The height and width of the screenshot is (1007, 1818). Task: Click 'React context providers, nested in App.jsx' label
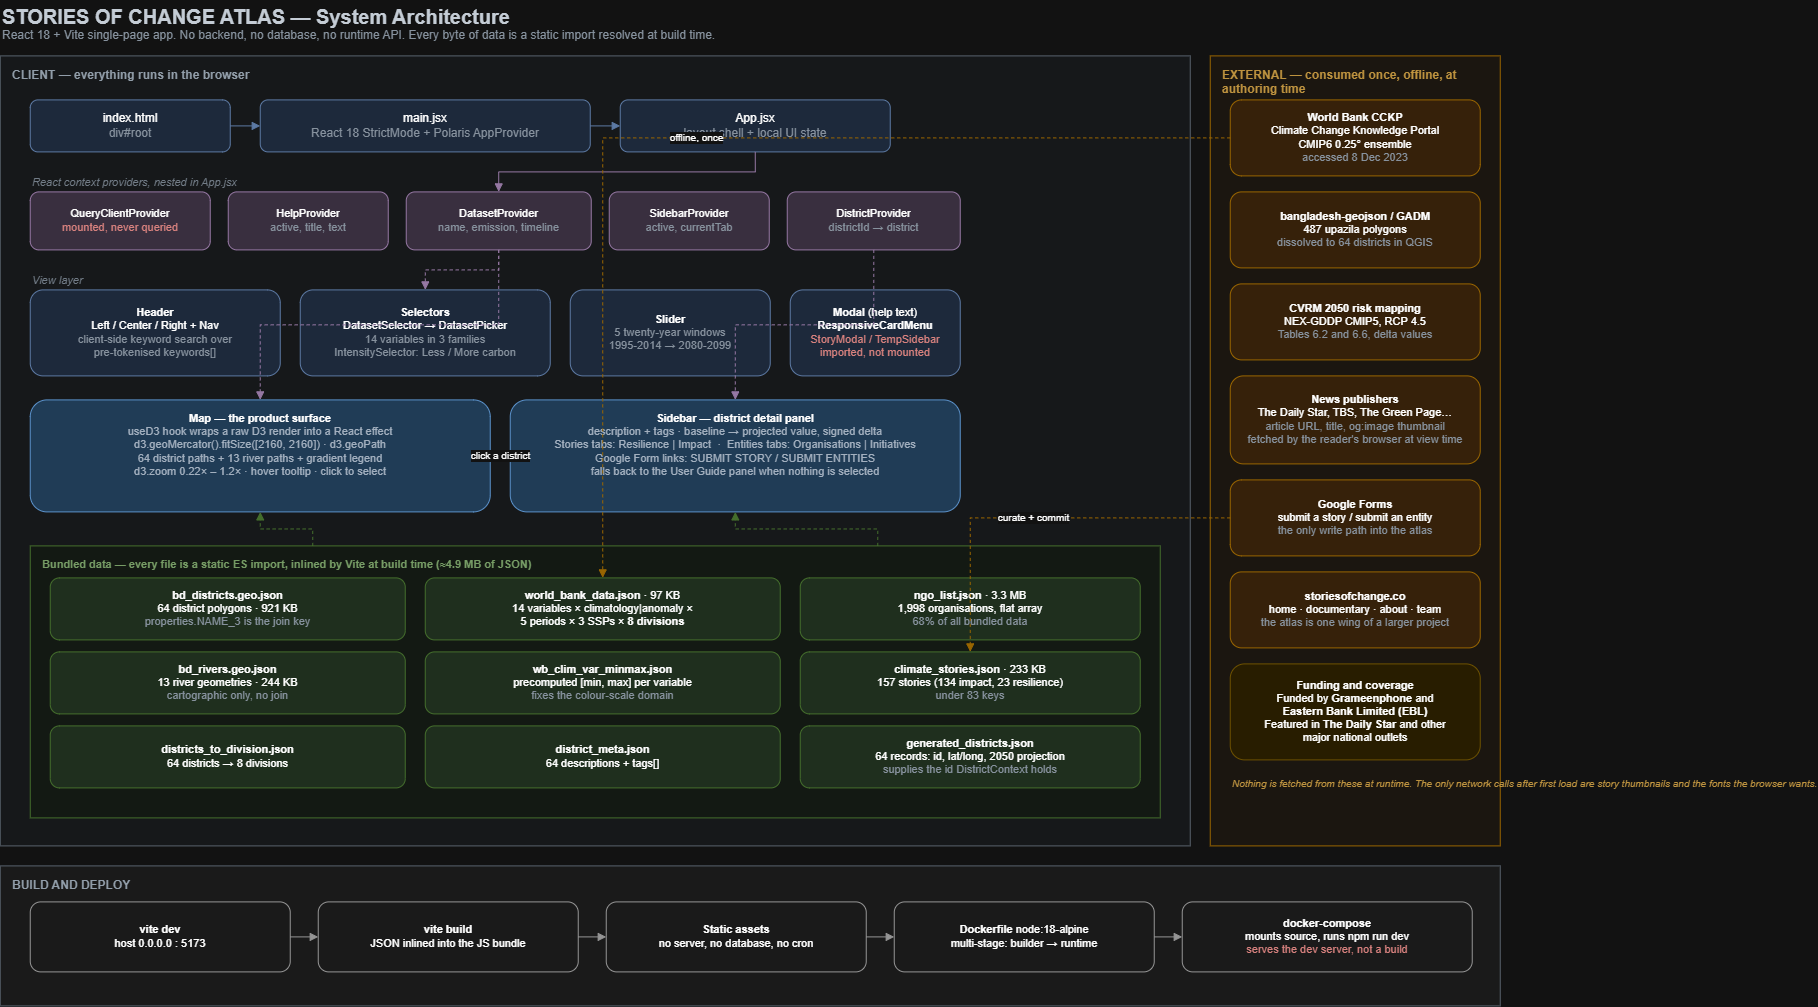click(x=135, y=182)
